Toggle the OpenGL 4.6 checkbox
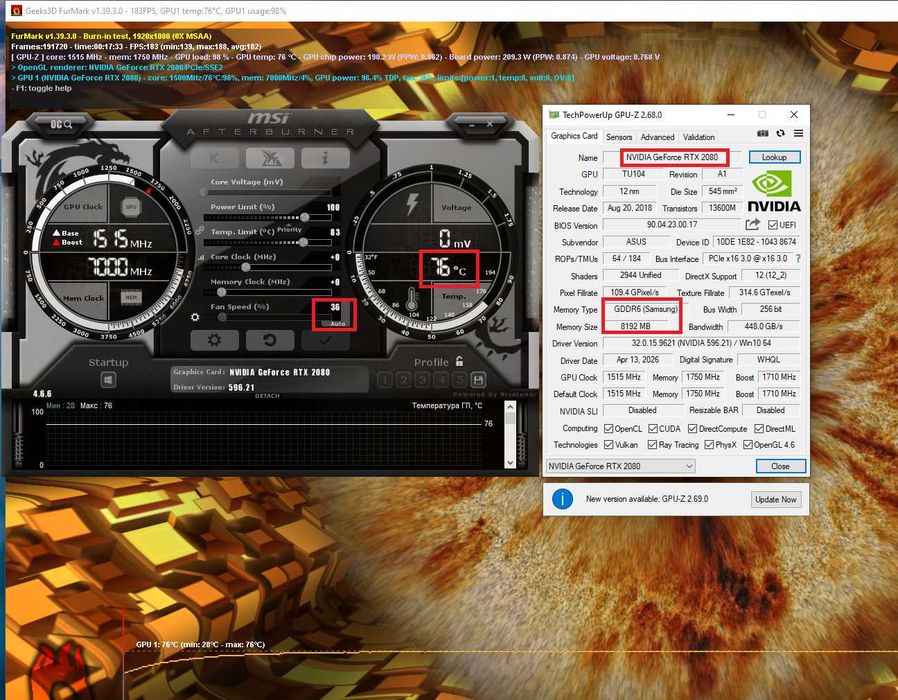Screen dimensions: 898x700 [x=747, y=445]
